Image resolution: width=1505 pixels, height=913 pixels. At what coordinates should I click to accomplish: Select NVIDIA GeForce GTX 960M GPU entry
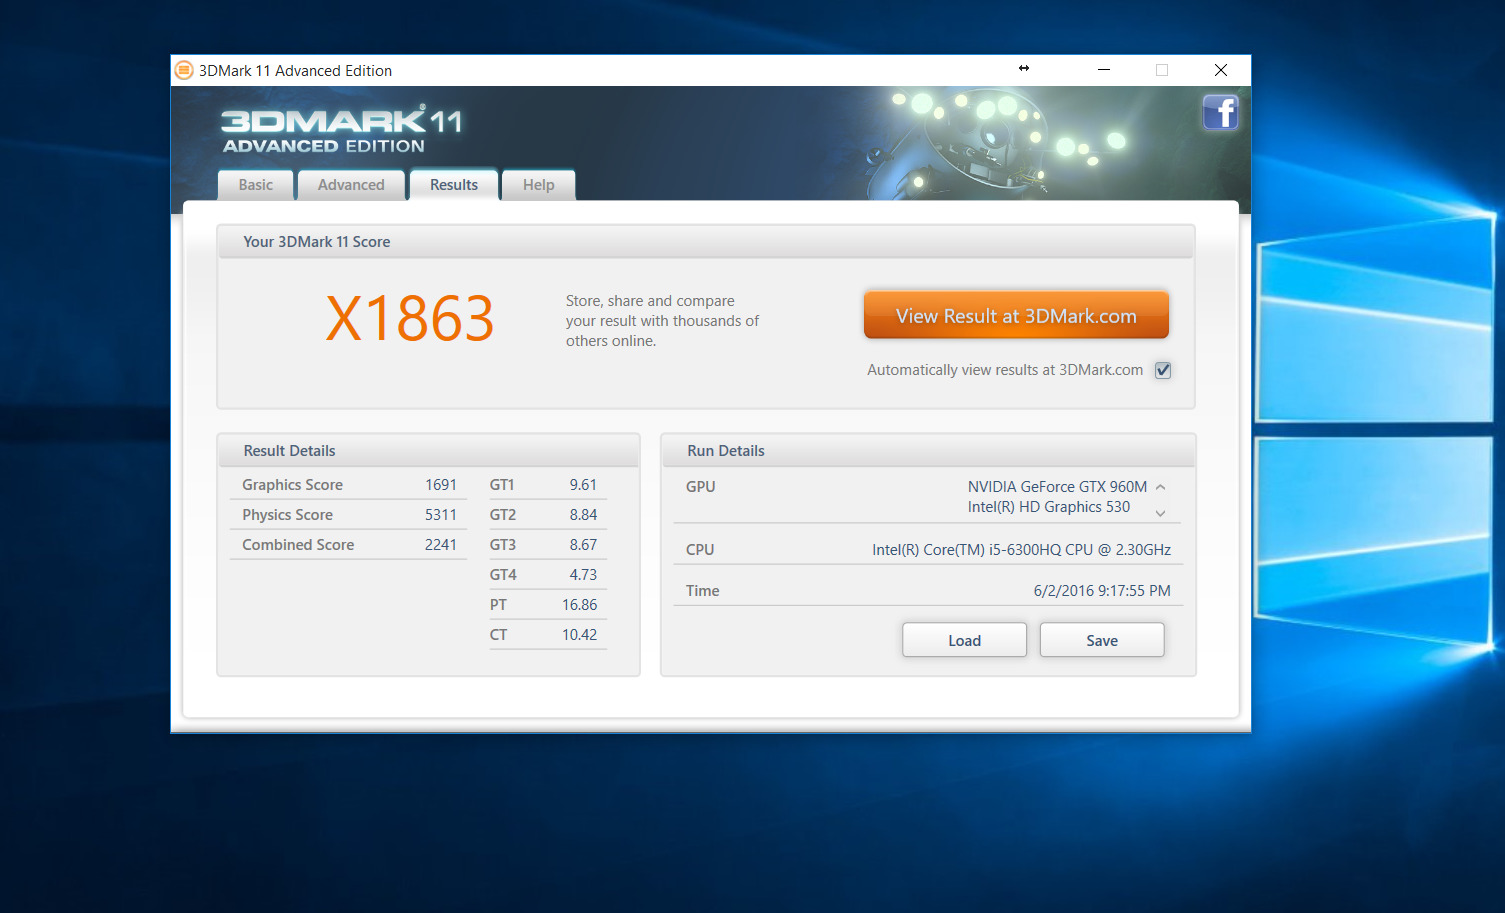[1057, 487]
